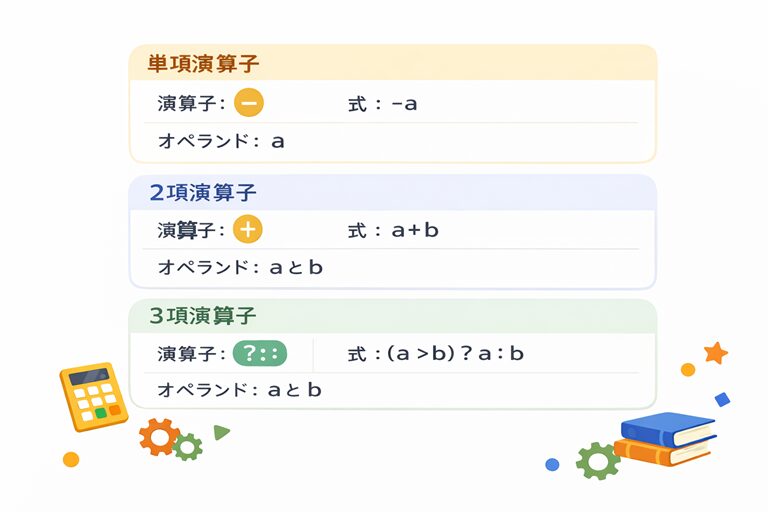Click the small green gear beside orange gear
Screen dimensions: 768x512
click(x=188, y=446)
